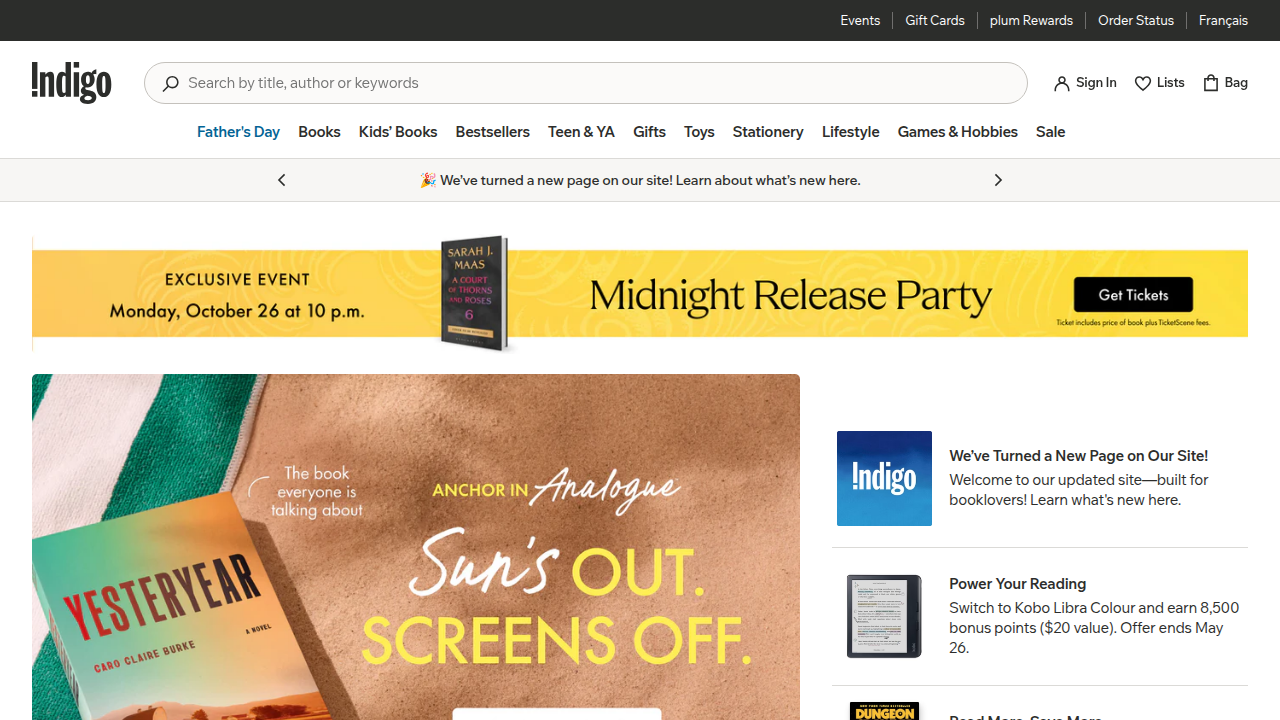Open Games & Hobbies menu

click(x=958, y=132)
